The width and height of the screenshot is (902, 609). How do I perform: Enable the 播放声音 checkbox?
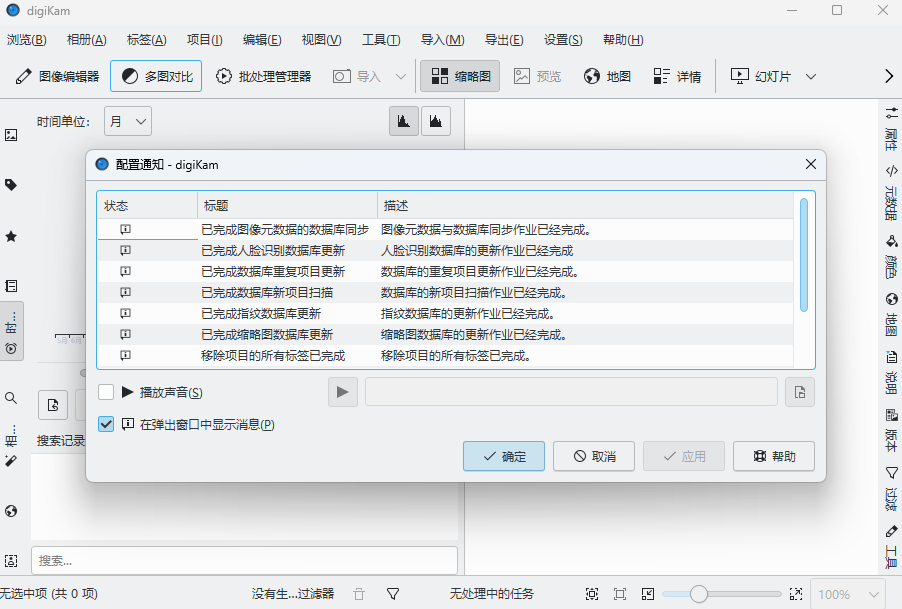pos(106,392)
